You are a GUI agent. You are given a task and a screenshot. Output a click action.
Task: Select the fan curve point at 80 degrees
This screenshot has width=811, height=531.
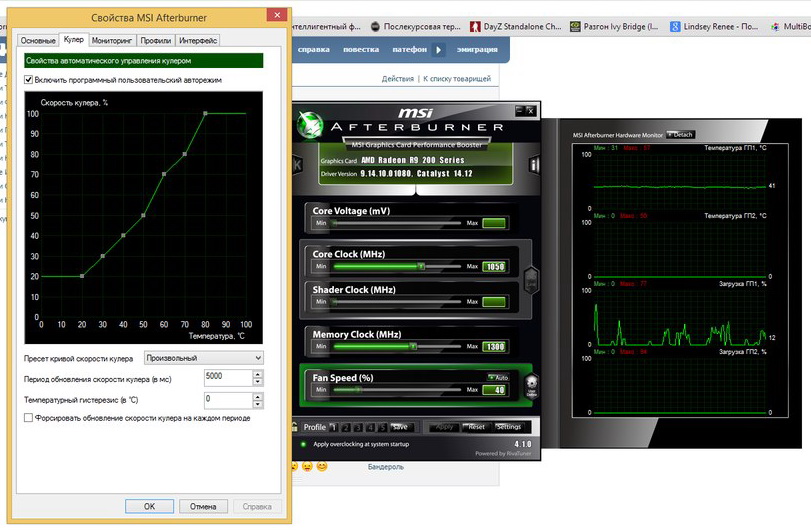[205, 113]
